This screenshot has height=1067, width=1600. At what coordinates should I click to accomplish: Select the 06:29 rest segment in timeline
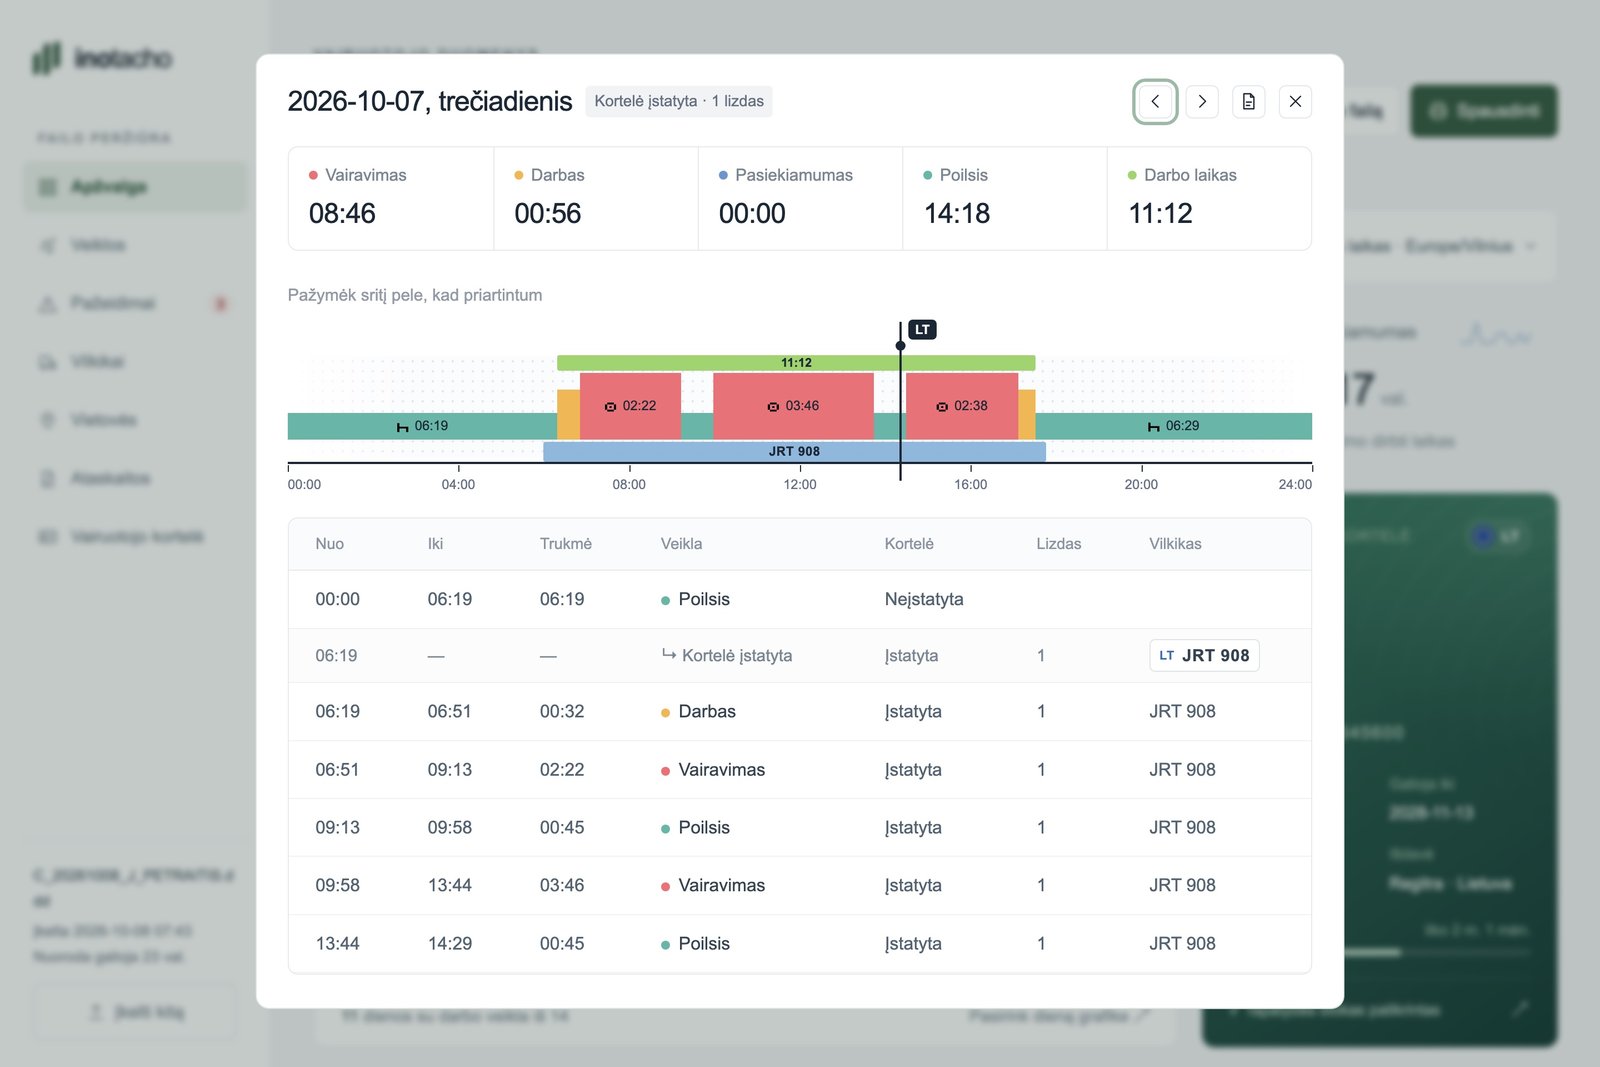point(1174,426)
